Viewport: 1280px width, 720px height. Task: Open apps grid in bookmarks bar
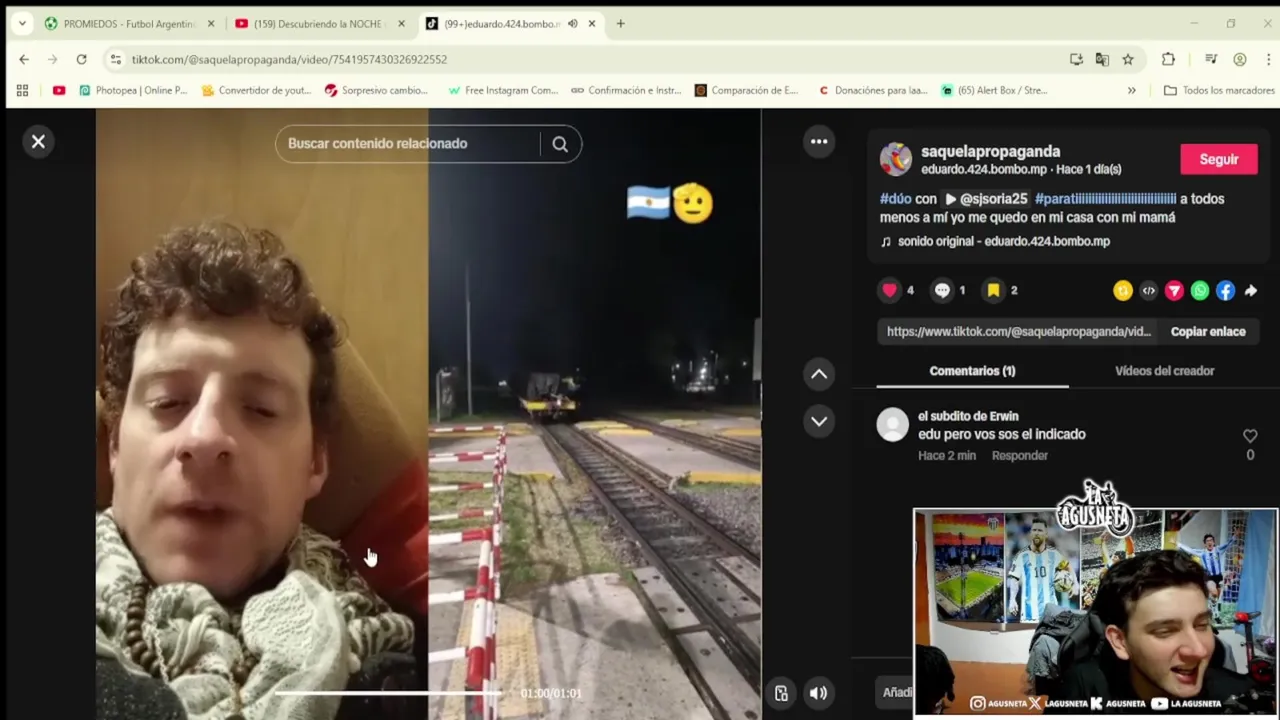point(22,90)
